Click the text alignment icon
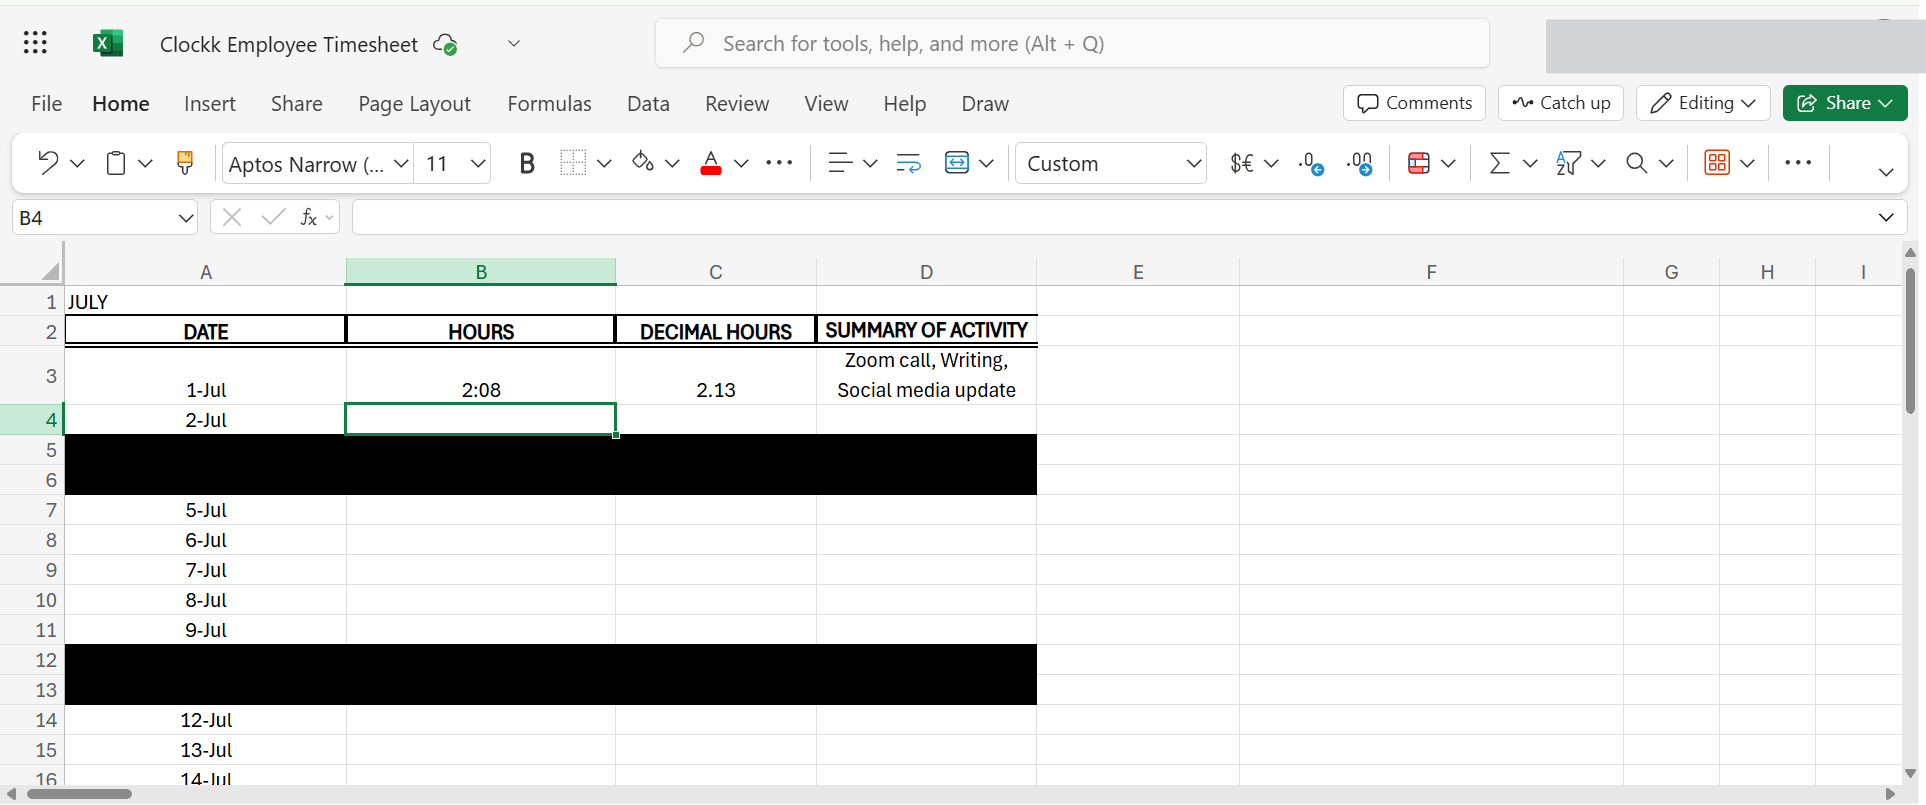 (840, 162)
